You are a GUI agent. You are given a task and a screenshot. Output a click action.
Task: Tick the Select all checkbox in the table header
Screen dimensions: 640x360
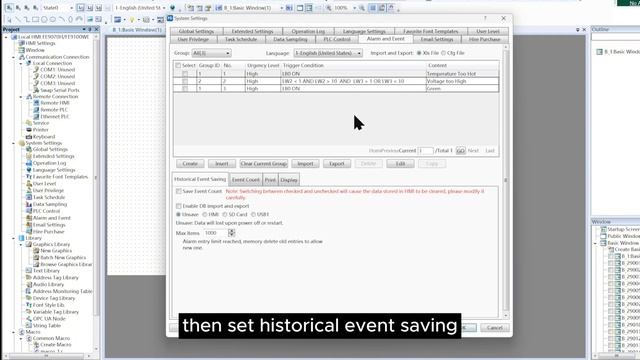[178, 65]
